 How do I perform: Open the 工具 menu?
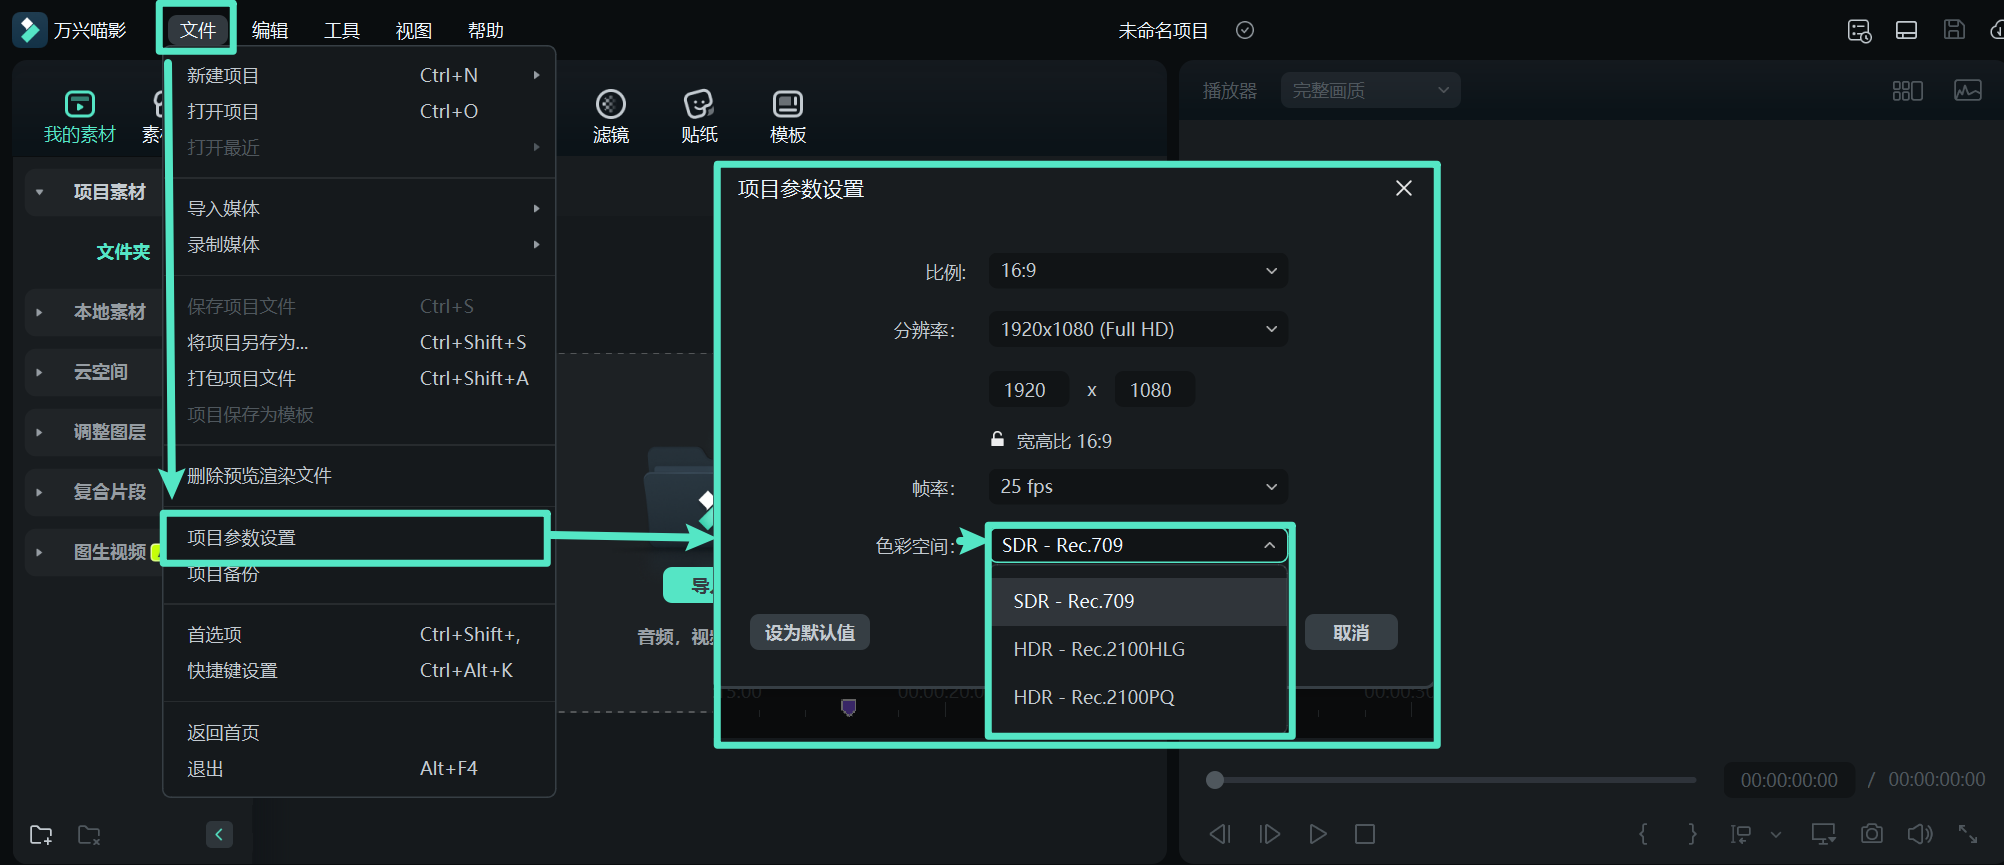click(342, 30)
